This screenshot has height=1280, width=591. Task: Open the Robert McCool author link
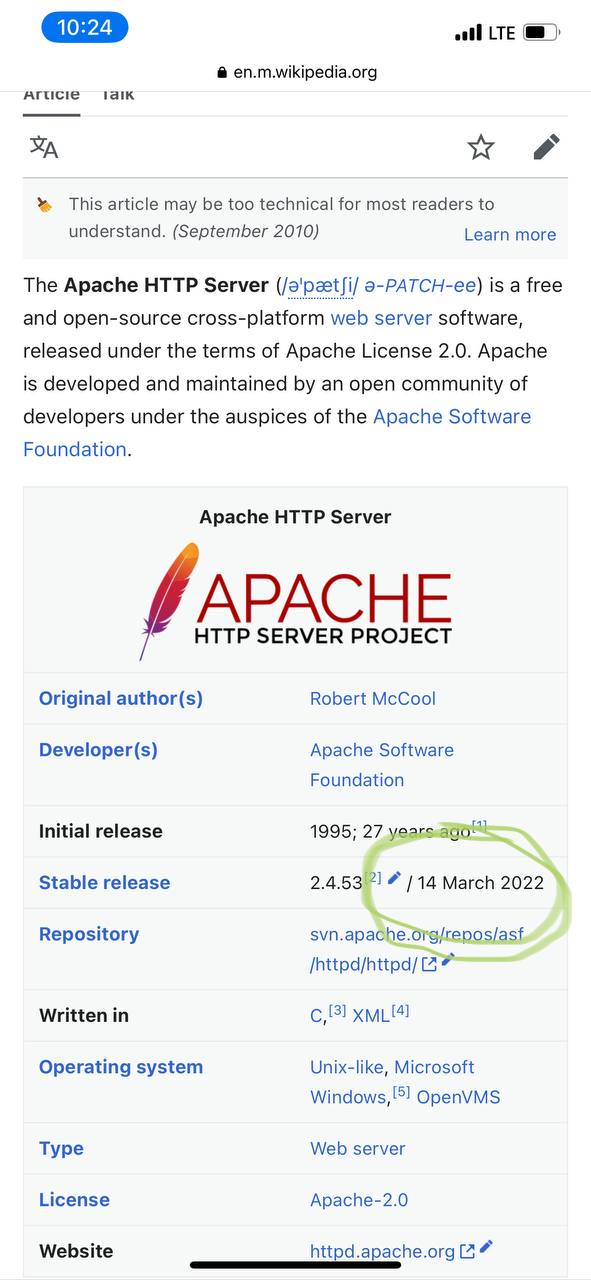pyautogui.click(x=373, y=698)
